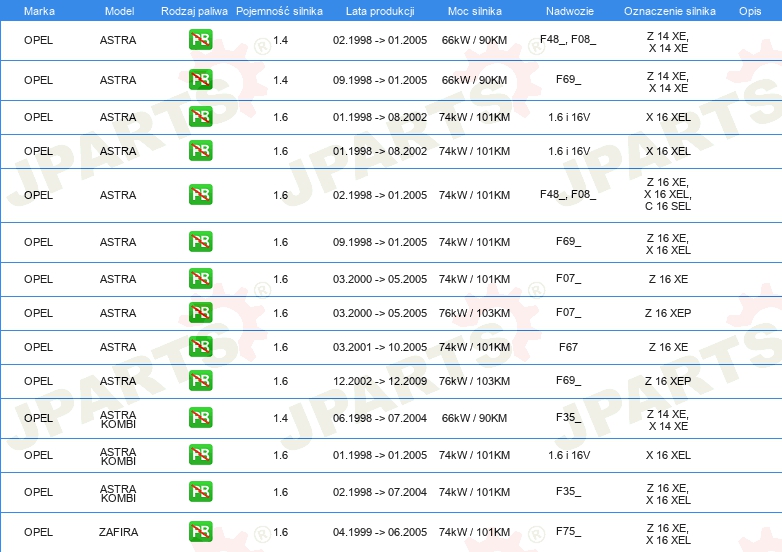
Task: Click the Oznaczenie silnika column header
Action: [670, 11]
